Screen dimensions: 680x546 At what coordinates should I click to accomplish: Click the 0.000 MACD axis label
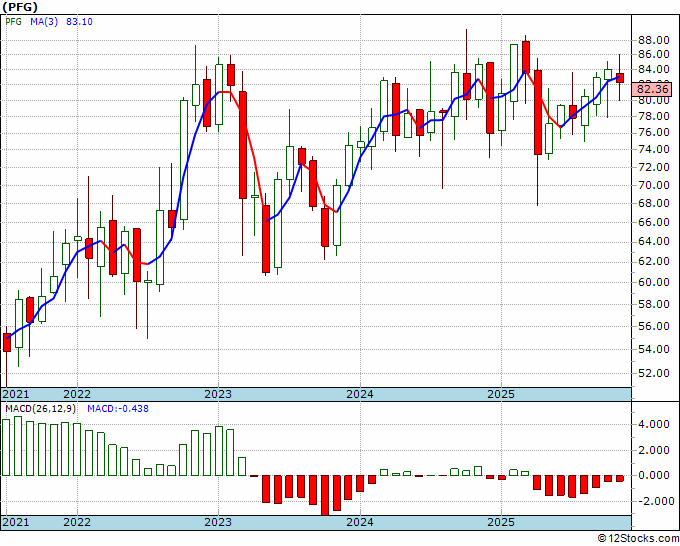(x=654, y=475)
